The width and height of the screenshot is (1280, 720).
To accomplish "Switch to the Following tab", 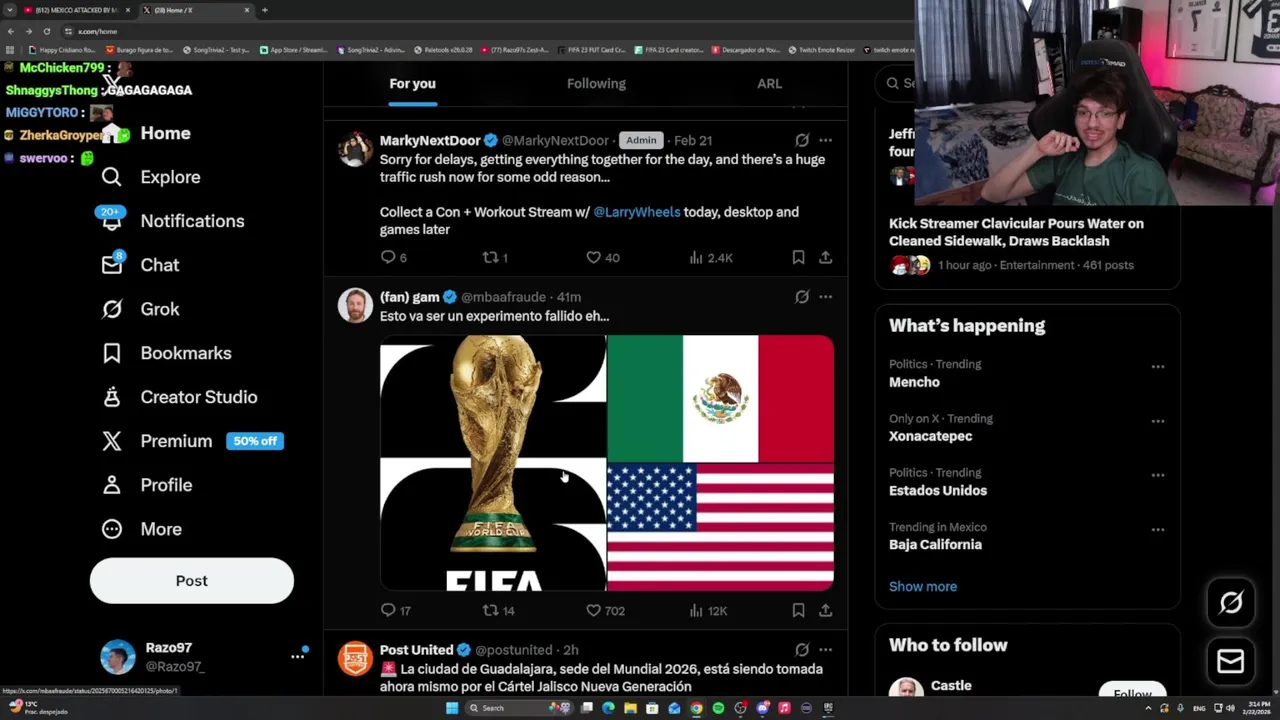I will (596, 84).
